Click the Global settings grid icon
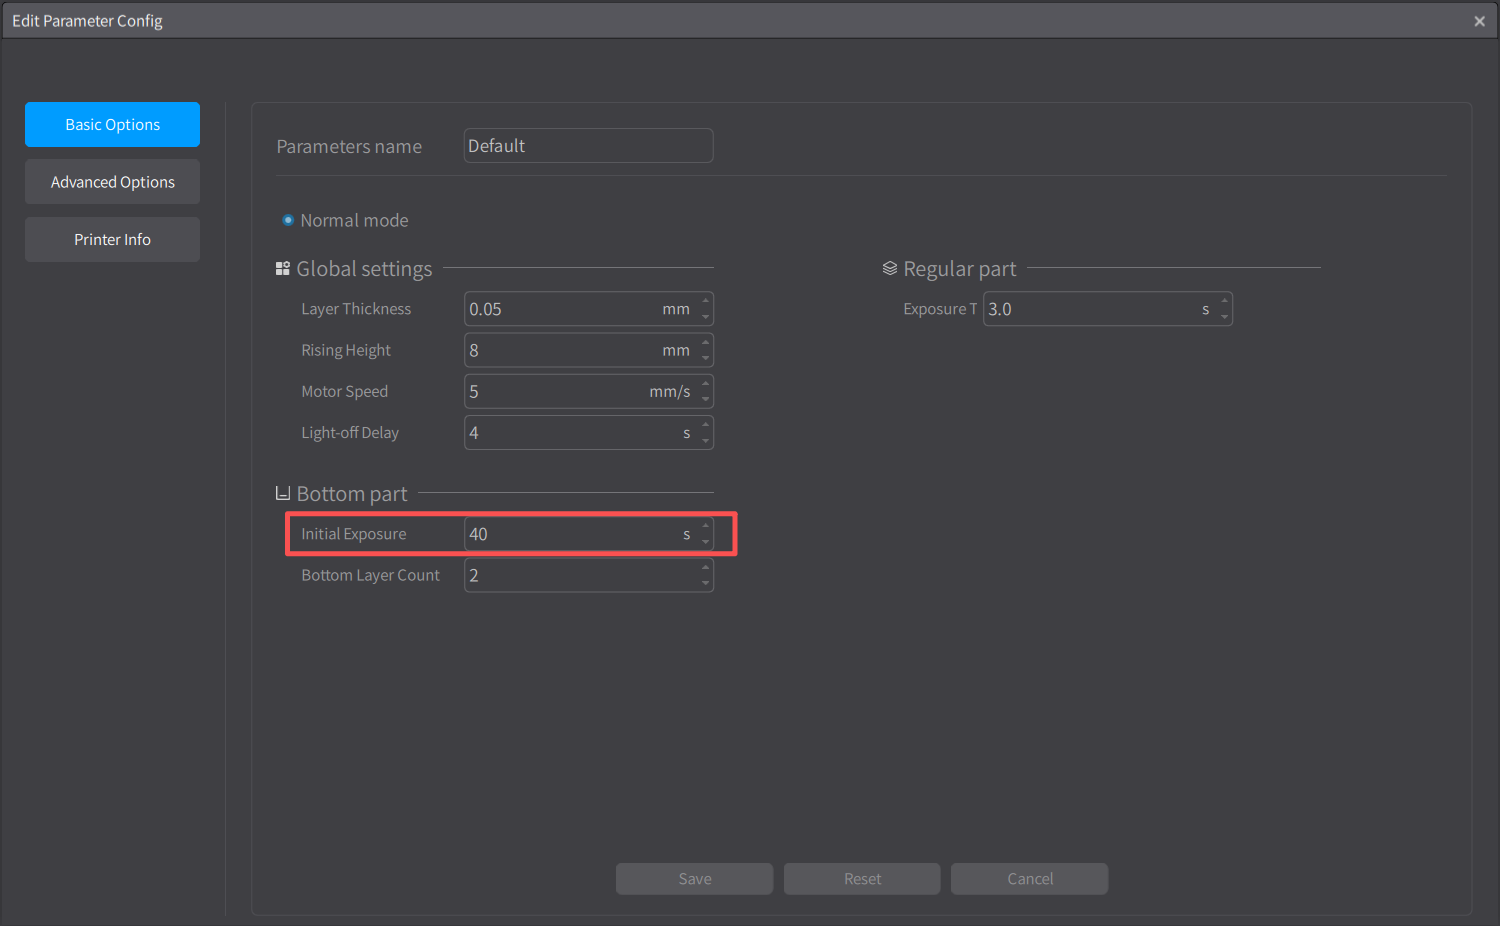1500x926 pixels. coord(283,269)
